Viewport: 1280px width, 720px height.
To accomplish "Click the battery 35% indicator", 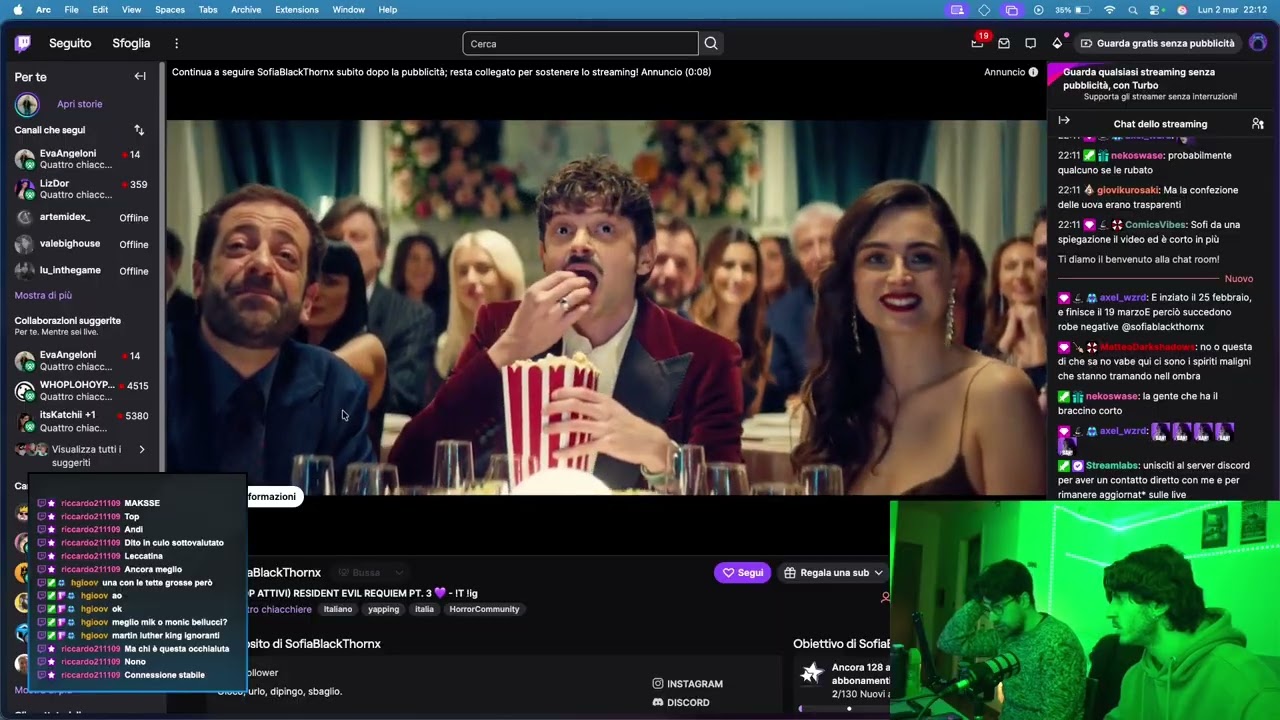I will coord(1072,10).
